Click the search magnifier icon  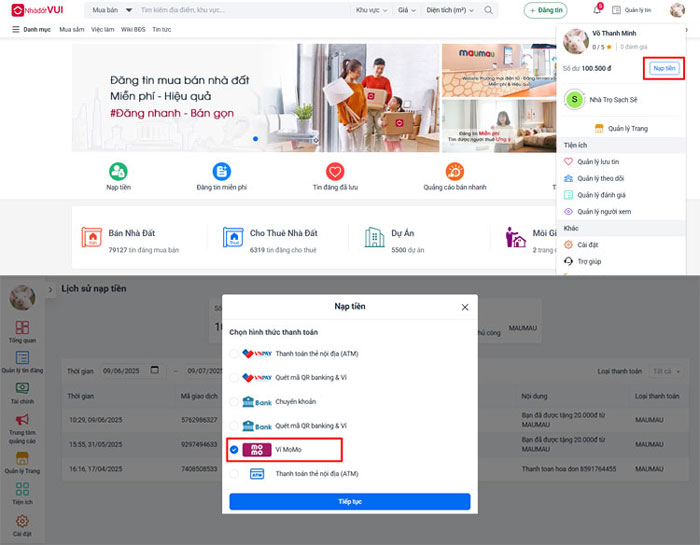coord(488,10)
